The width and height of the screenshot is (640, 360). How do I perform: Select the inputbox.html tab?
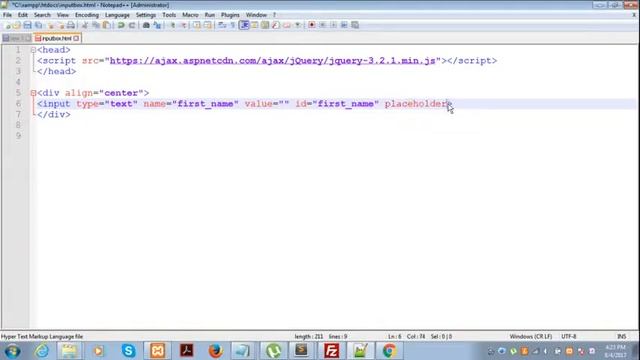pyautogui.click(x=57, y=38)
